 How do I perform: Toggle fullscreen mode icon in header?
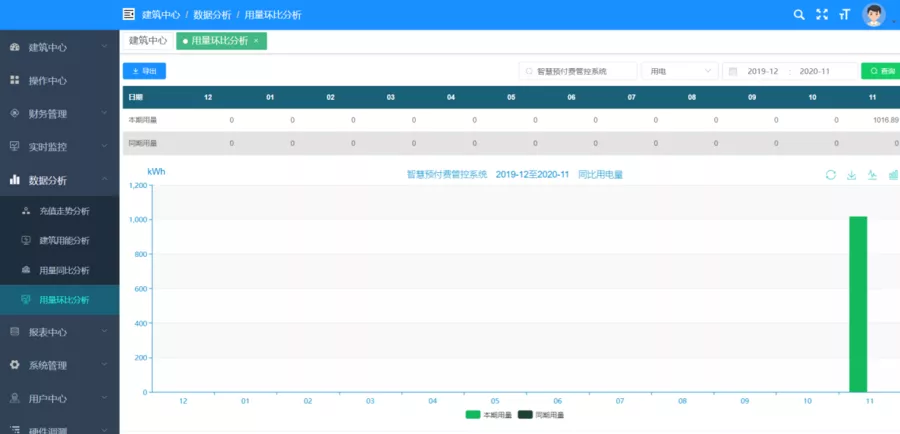[822, 15]
